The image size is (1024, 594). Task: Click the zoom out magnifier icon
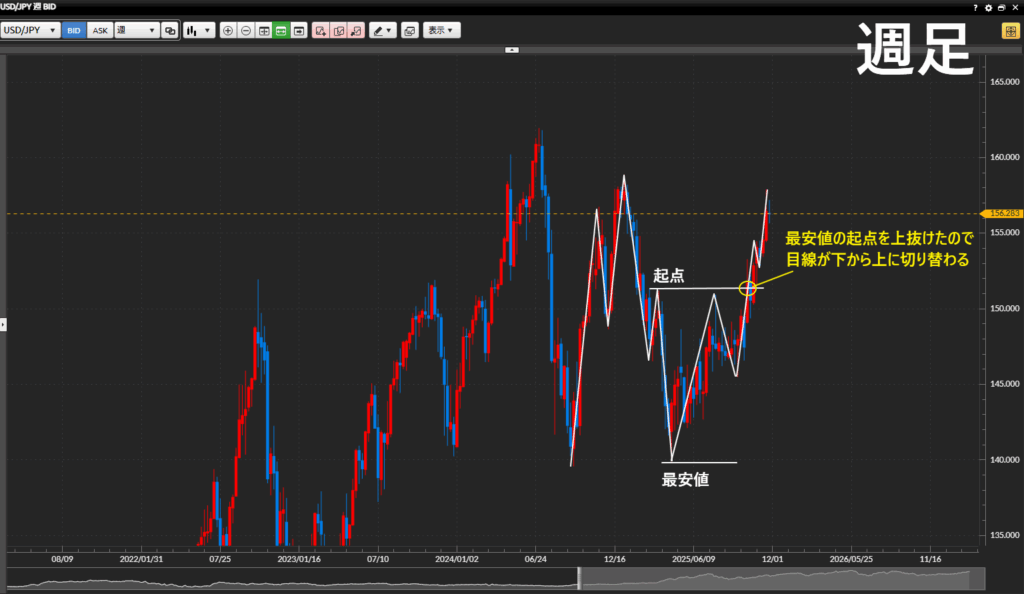click(246, 31)
